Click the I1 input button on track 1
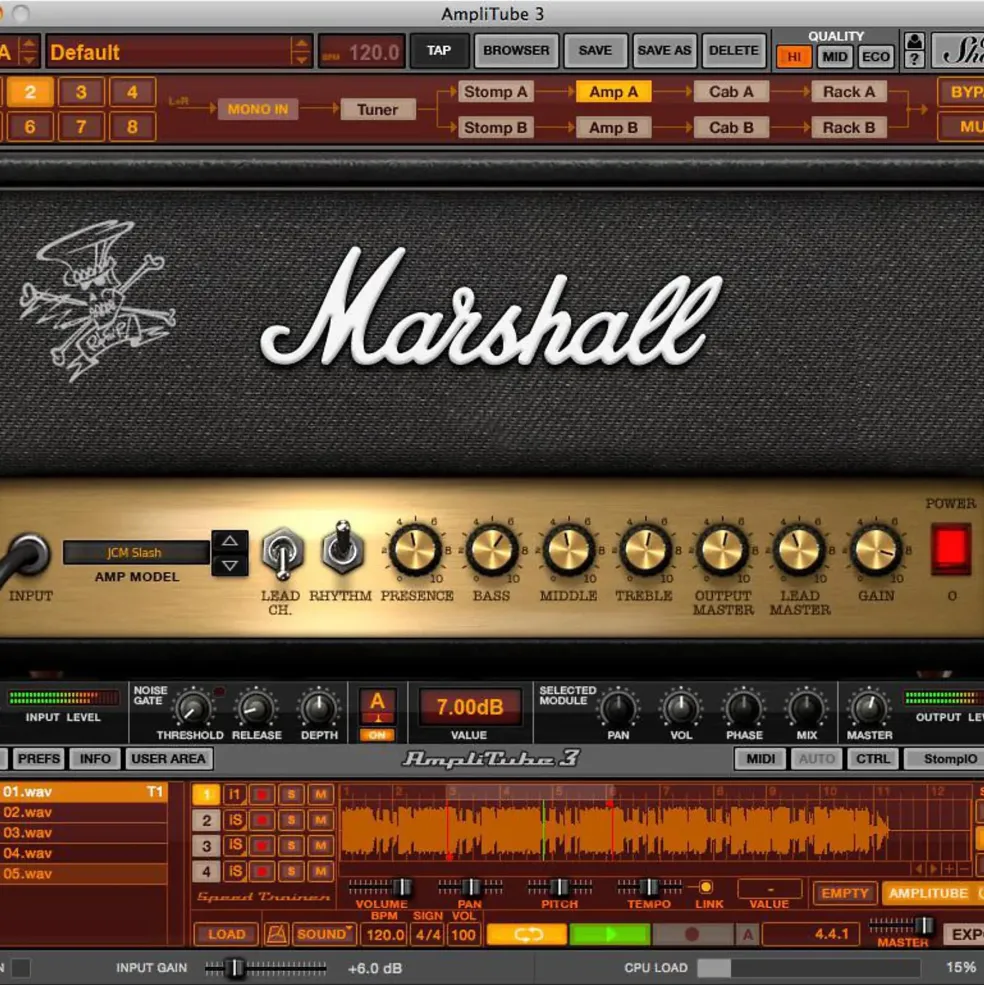This screenshot has width=984, height=985. click(234, 795)
